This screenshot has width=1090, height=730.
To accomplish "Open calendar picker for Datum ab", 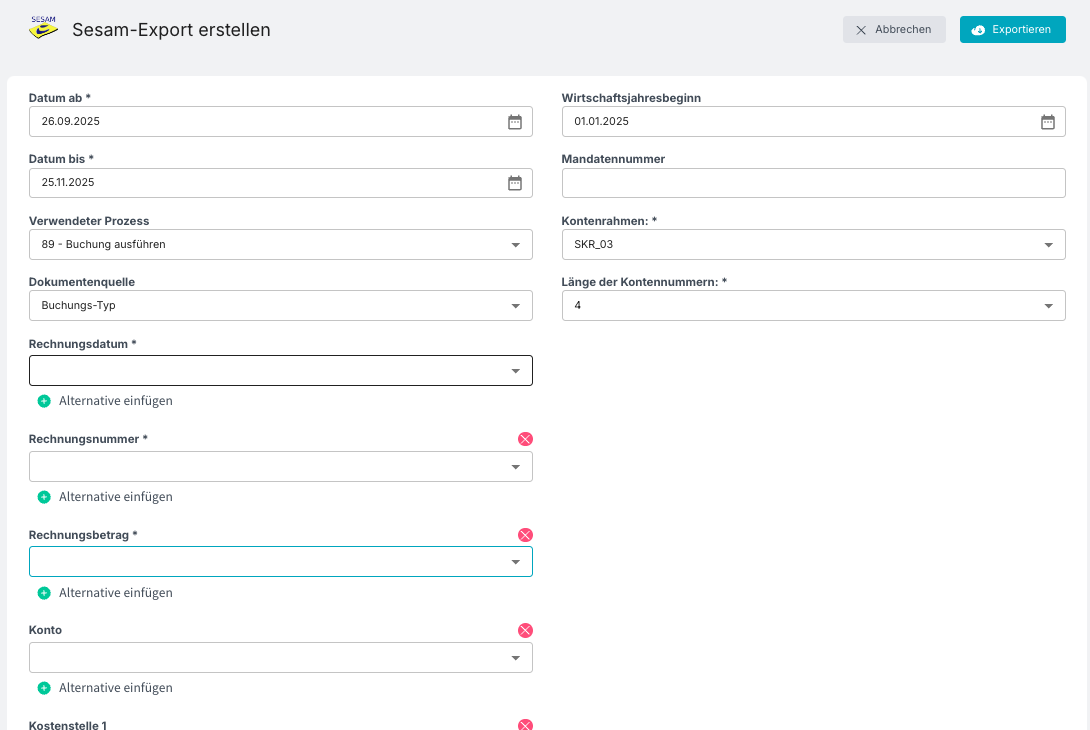I will click(515, 122).
